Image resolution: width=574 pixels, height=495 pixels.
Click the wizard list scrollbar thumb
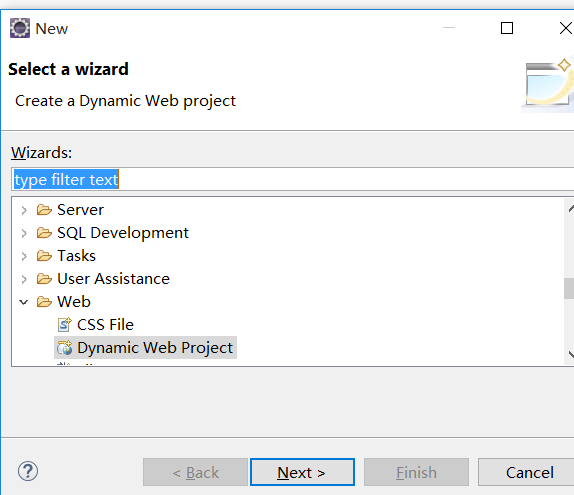[569, 289]
